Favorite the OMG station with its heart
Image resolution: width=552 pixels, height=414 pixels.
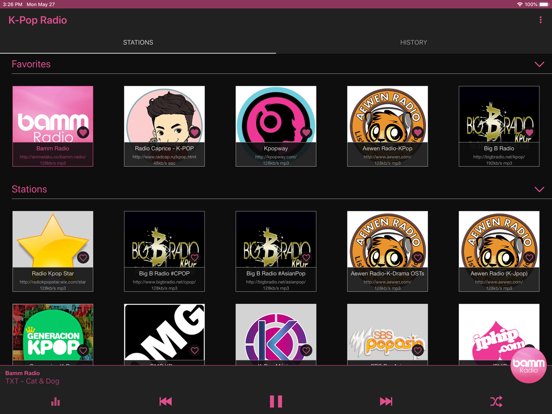195,350
